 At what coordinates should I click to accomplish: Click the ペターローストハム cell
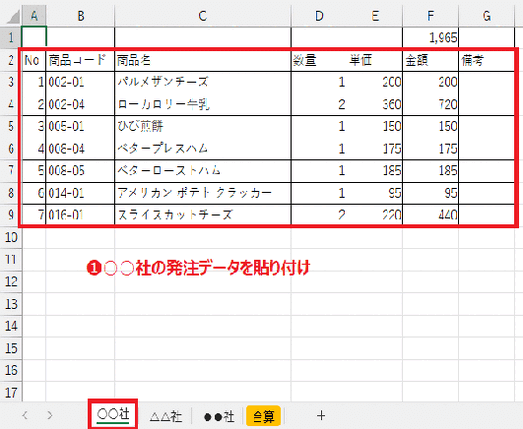tap(203, 171)
